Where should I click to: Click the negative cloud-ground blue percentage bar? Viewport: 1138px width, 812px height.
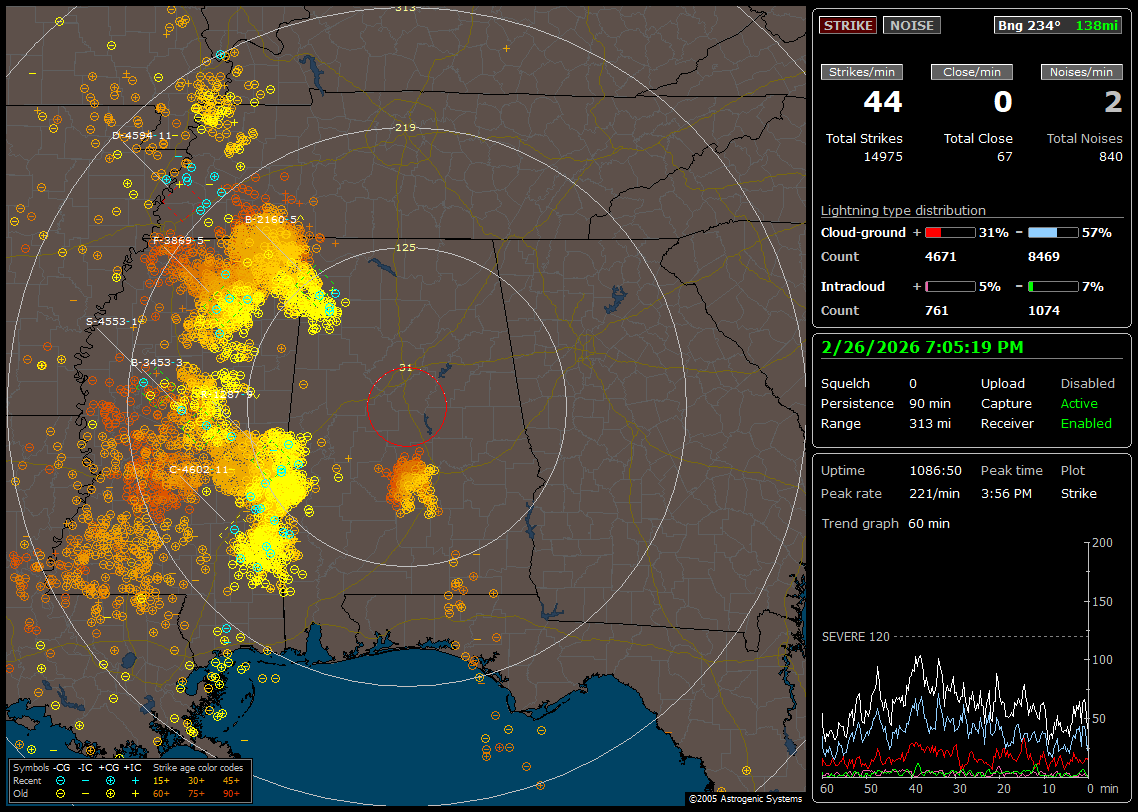pyautogui.click(x=1053, y=232)
